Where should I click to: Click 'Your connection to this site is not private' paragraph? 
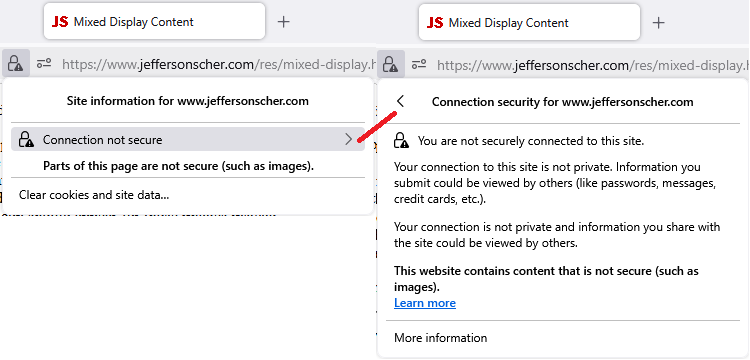555,183
